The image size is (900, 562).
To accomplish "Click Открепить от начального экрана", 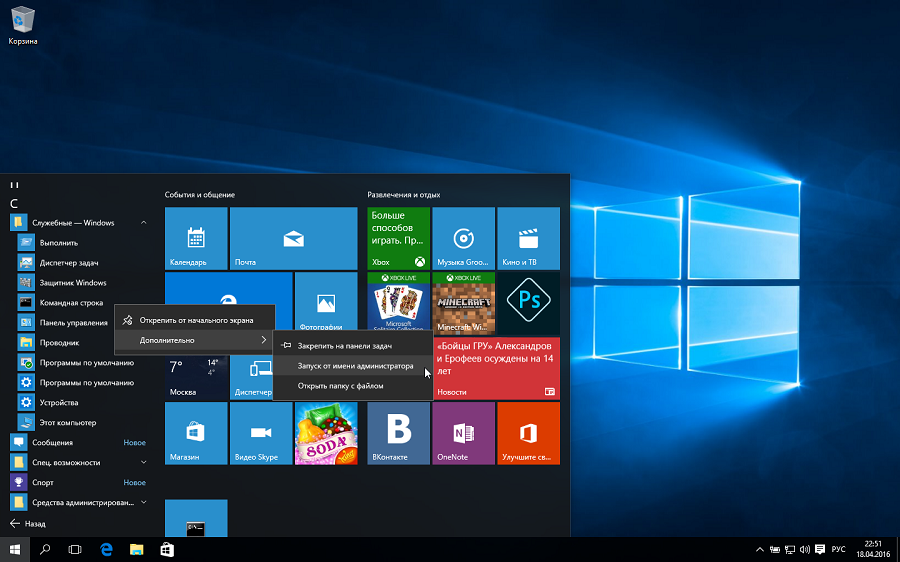I will pyautogui.click(x=196, y=320).
